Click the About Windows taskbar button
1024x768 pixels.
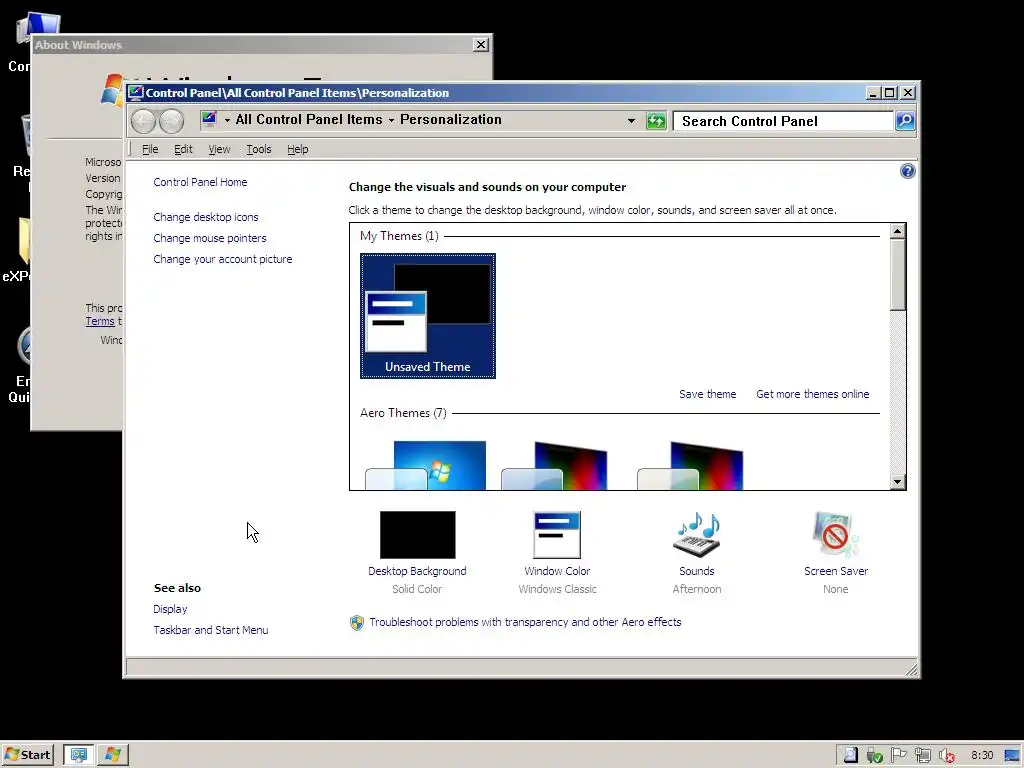113,755
